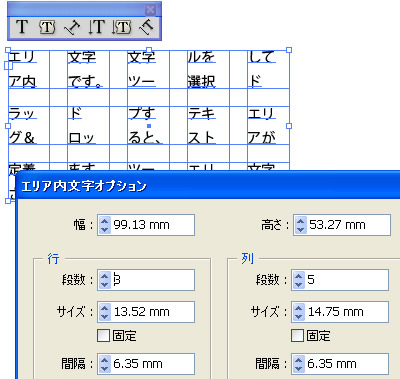Click the text cell reading プすると、
The width and height of the screenshot is (400, 379).
pyautogui.click(x=148, y=125)
